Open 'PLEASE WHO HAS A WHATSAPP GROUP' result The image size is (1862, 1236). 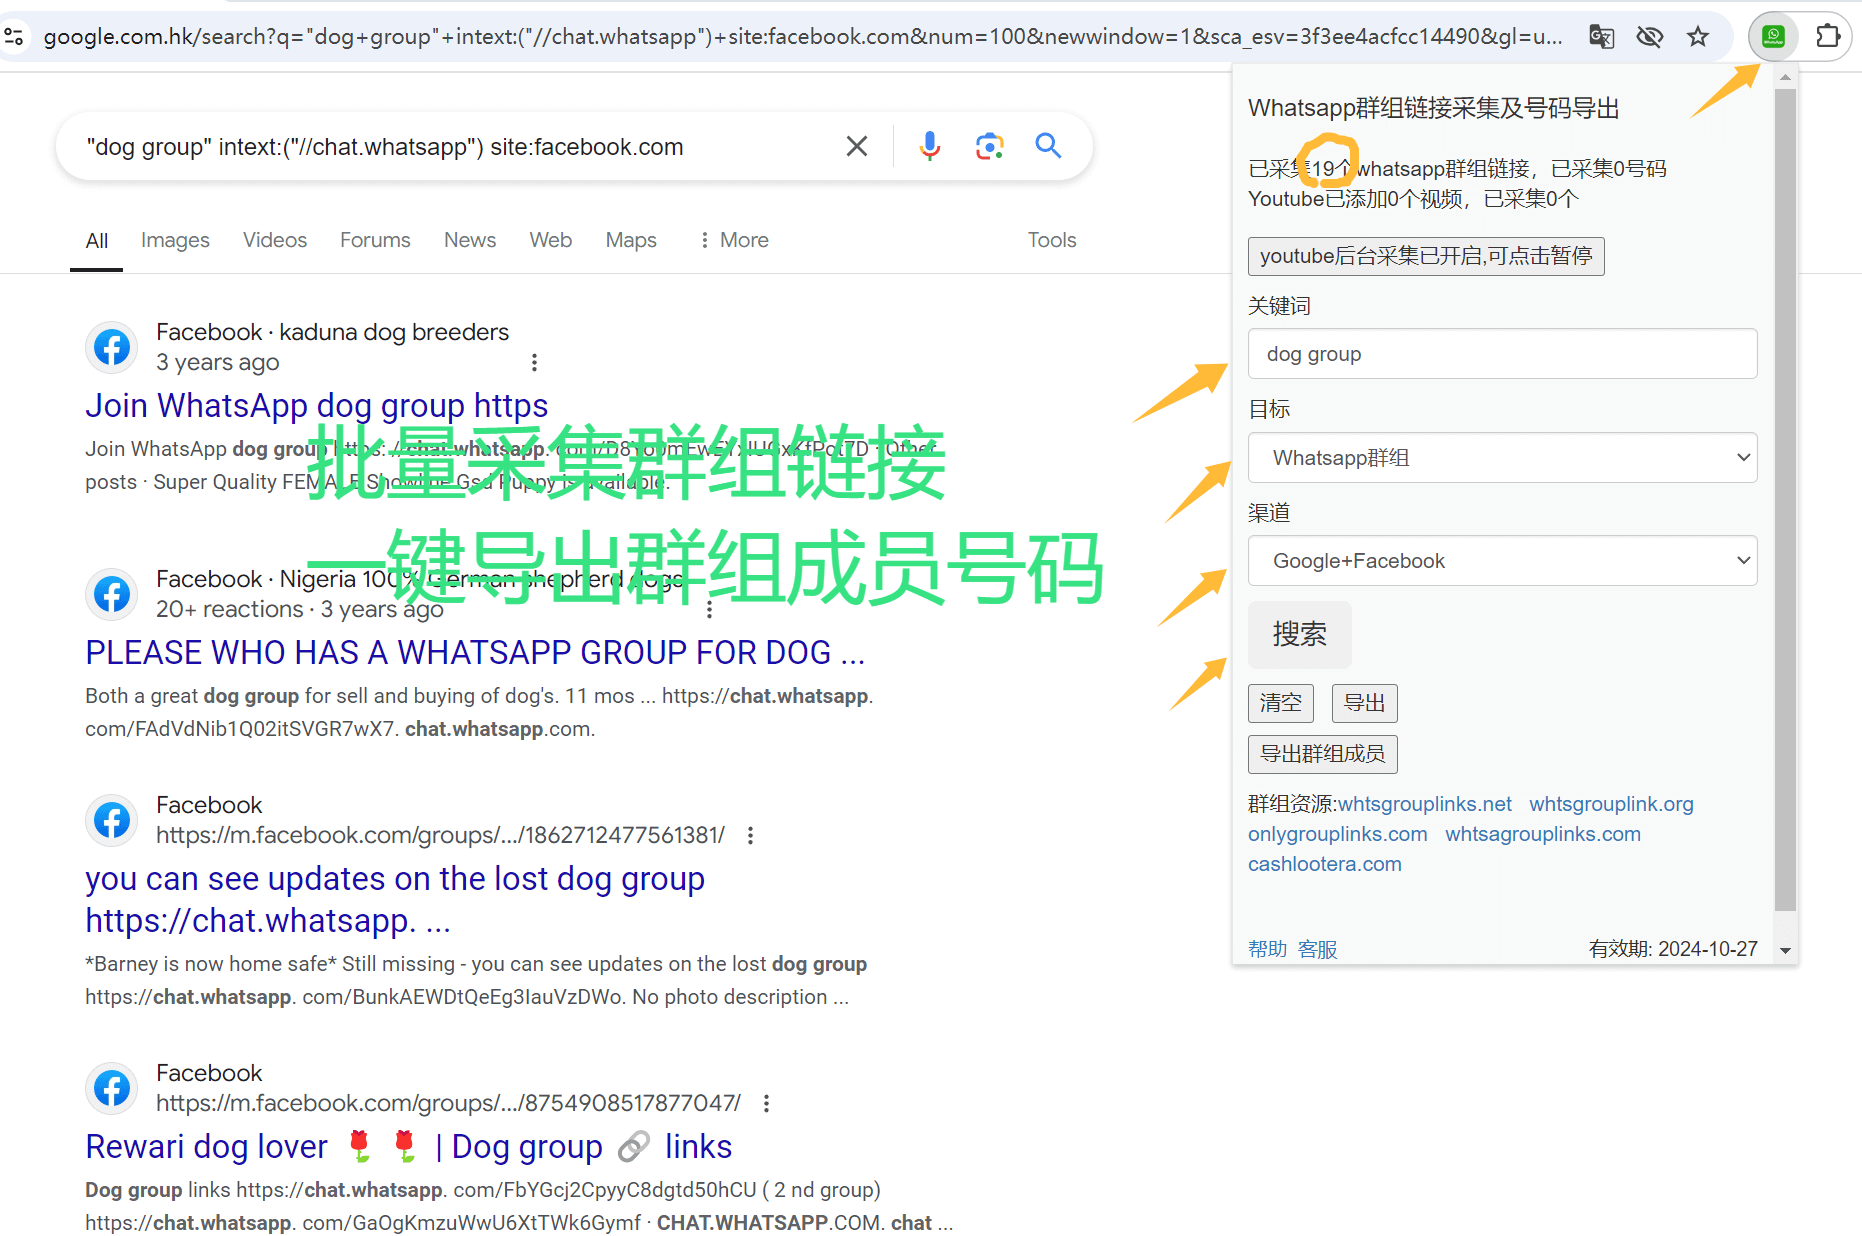pos(475,652)
